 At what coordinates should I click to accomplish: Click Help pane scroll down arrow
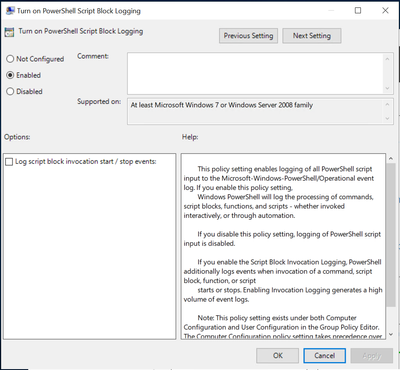(x=391, y=334)
